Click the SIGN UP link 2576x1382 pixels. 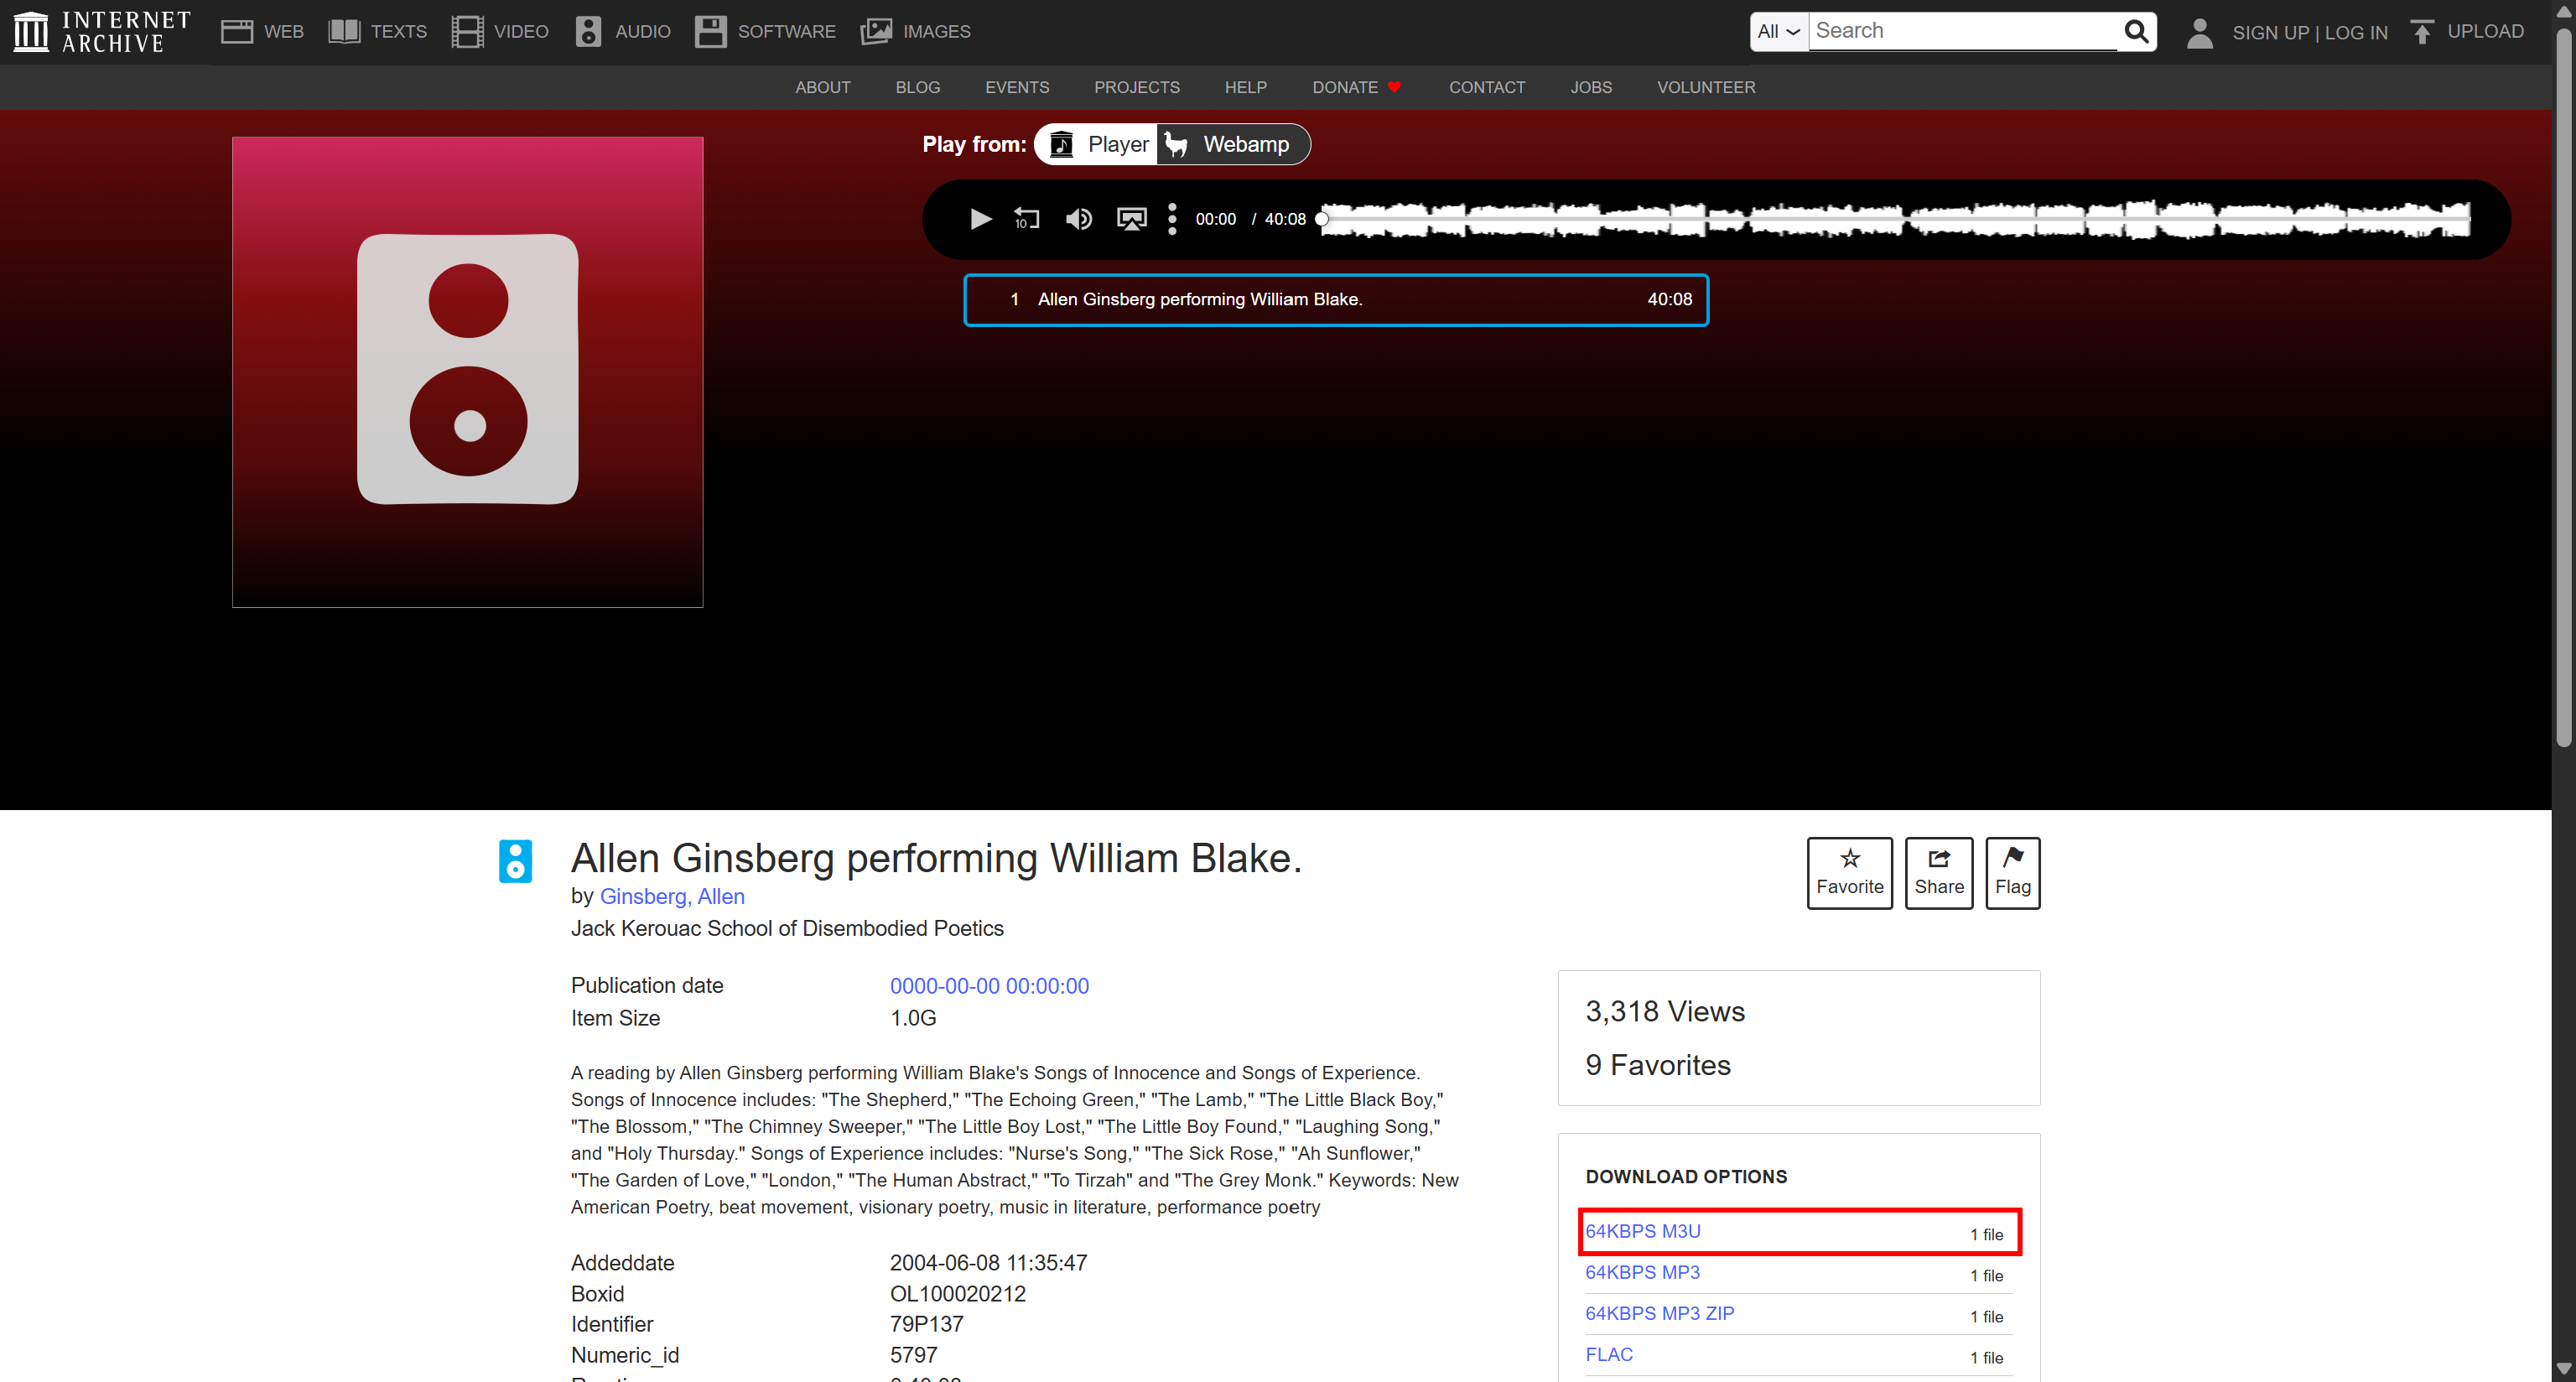2270,33
